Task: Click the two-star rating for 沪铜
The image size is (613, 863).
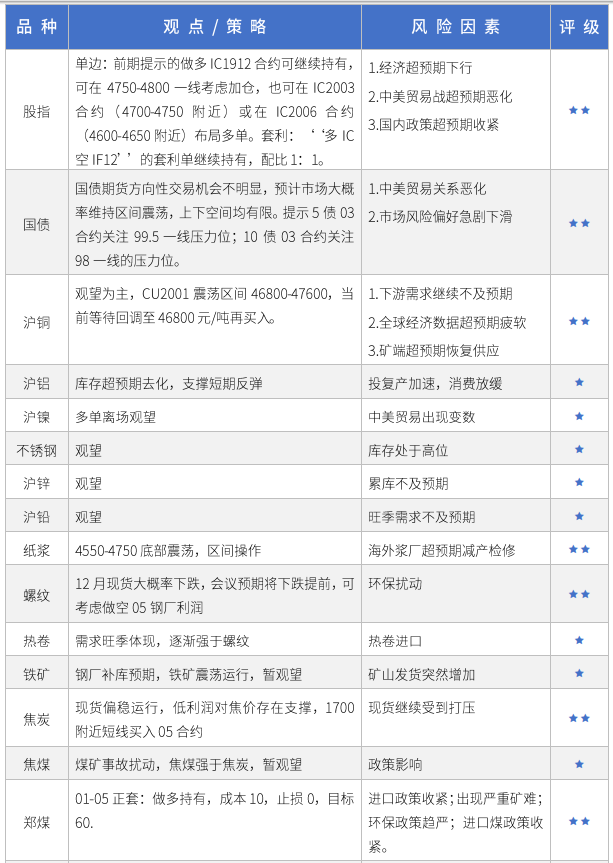Action: [x=579, y=321]
